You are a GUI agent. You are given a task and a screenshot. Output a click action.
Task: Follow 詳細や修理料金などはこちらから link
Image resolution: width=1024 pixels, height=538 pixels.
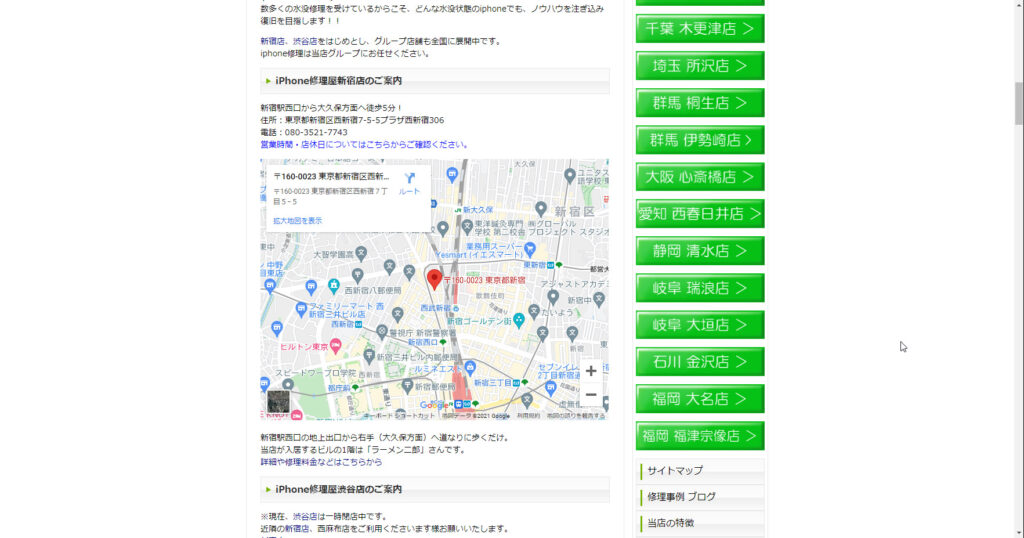[x=321, y=462]
